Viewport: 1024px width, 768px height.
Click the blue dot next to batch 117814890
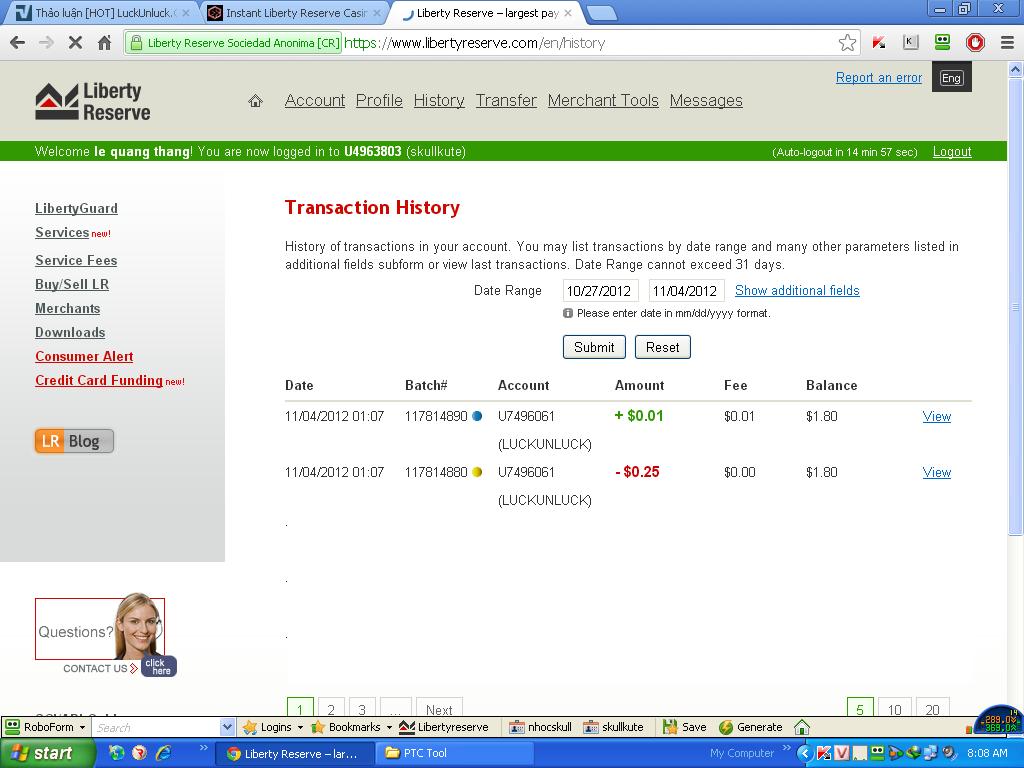(477, 416)
